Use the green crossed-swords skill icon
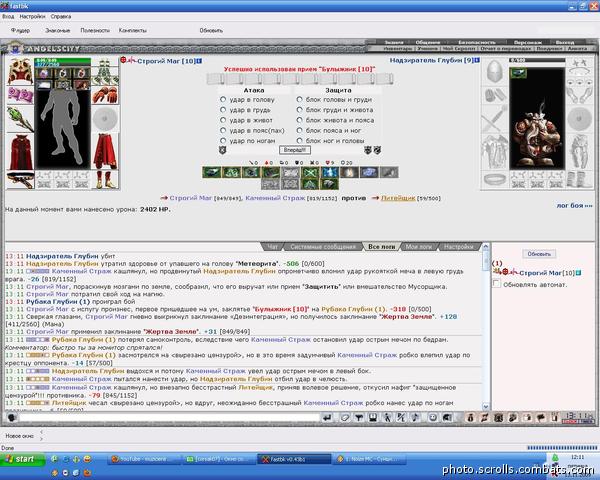The image size is (600, 480). [x=310, y=172]
